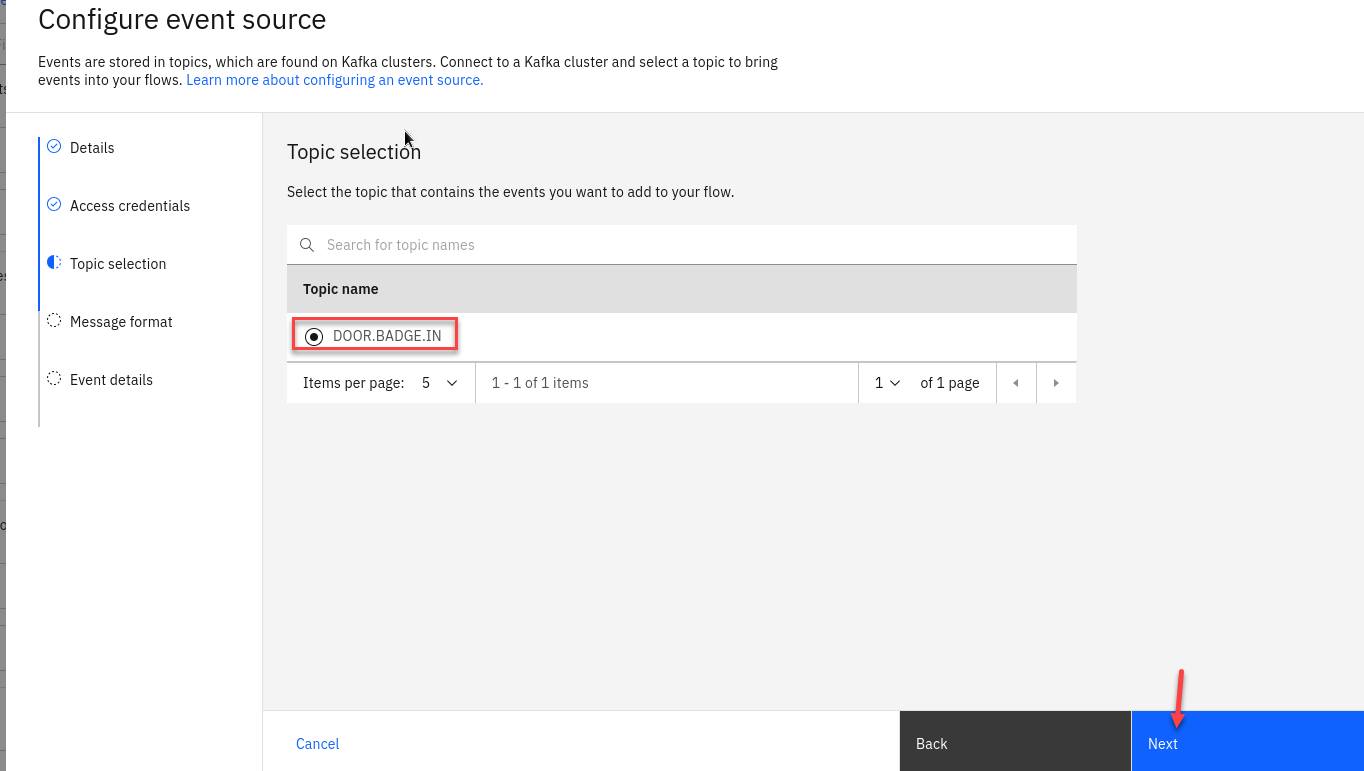Focus the Search for topic names field
Screen dimensions: 1364x771
pos(690,245)
